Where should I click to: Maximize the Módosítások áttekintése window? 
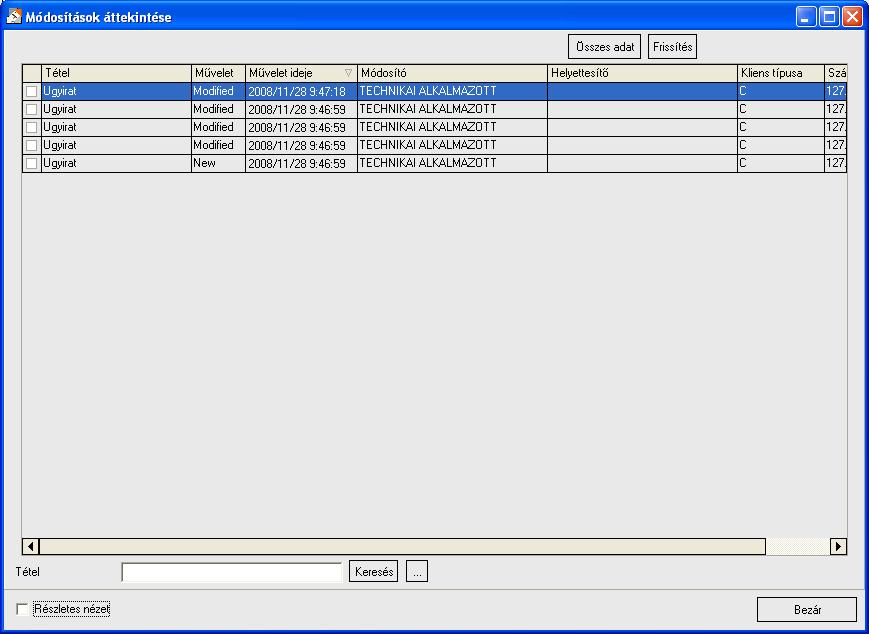click(829, 17)
